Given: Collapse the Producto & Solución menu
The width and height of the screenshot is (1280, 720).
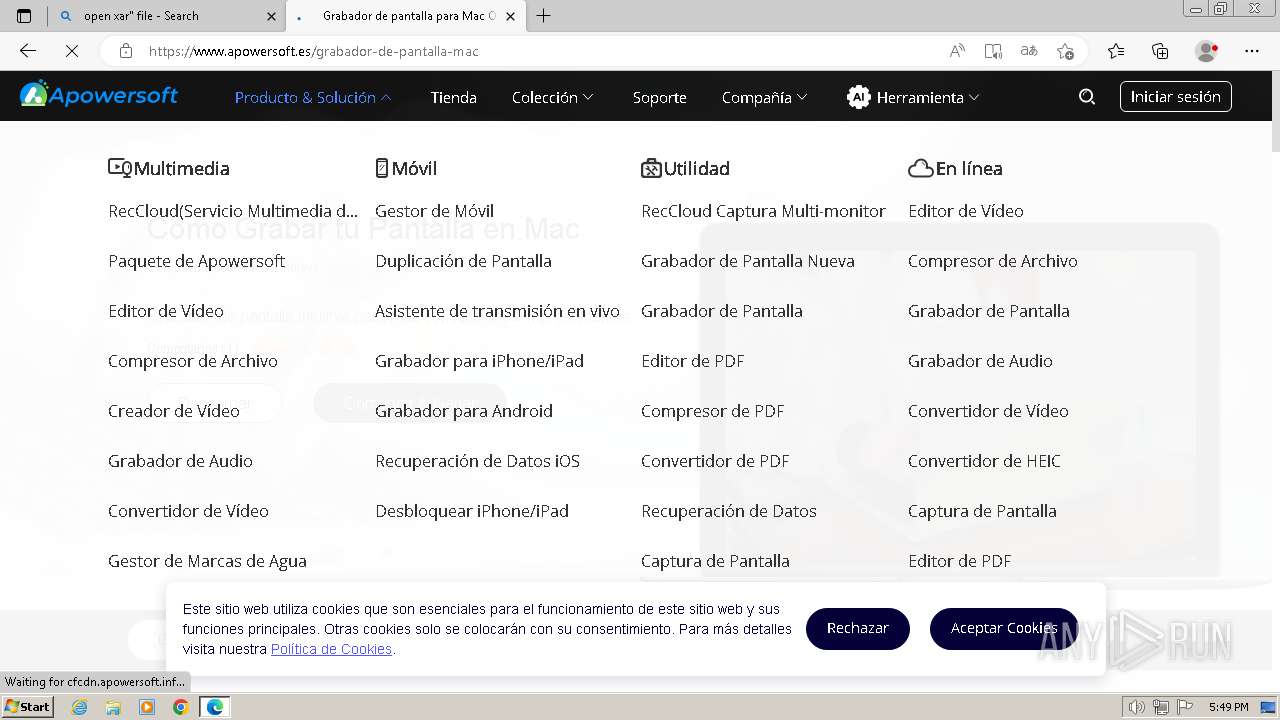Looking at the screenshot, I should 313,97.
